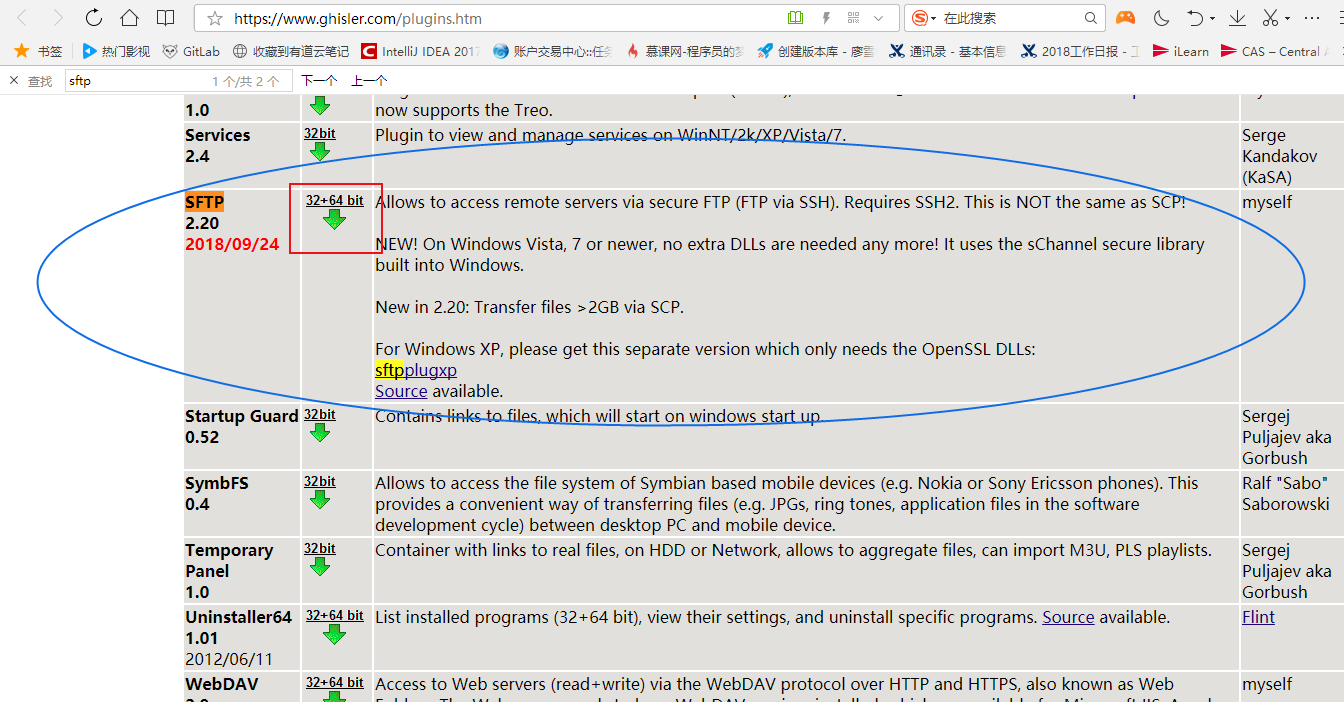Go back to the previous page
Screen dimensions: 1344x702
pyautogui.click(x=23, y=18)
